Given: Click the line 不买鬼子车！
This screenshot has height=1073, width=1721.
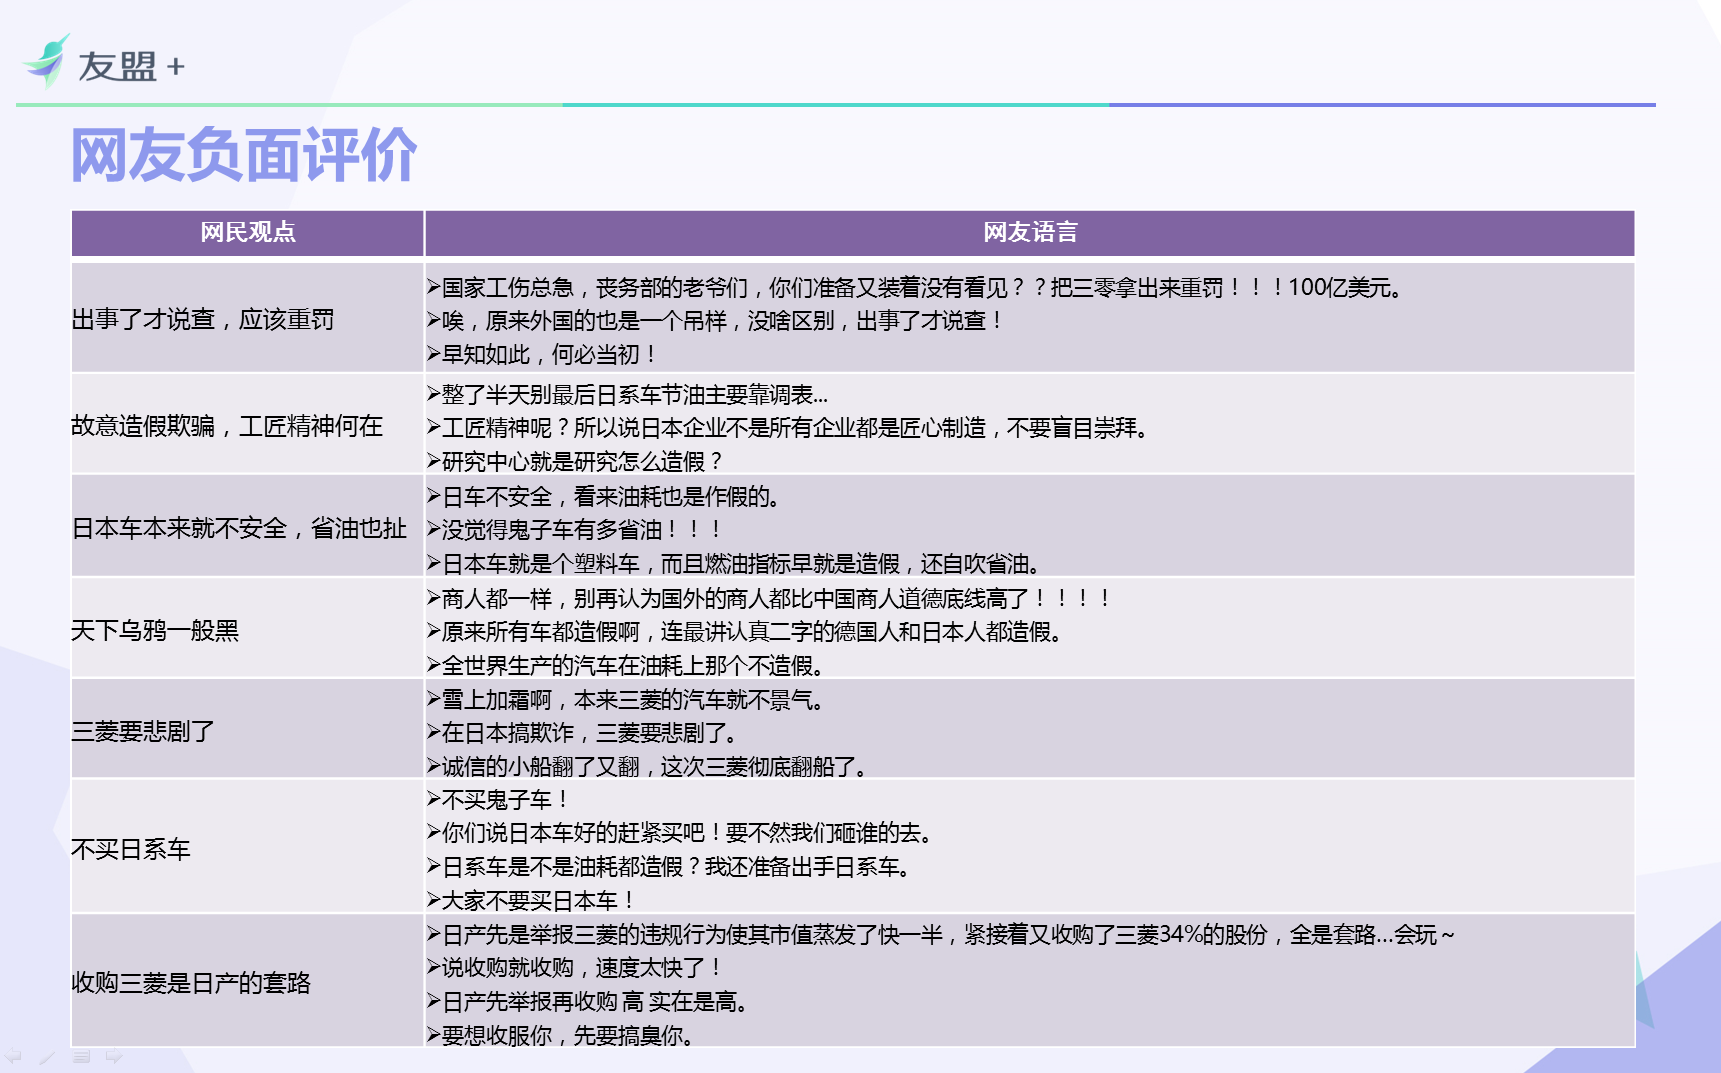Looking at the screenshot, I should click(499, 800).
